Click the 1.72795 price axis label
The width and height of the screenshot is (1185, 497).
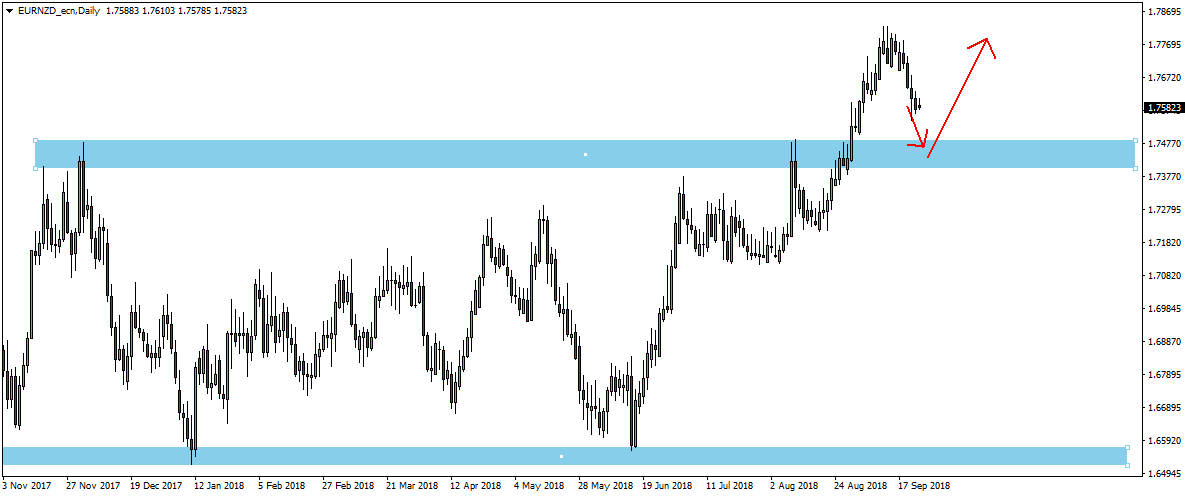tap(1164, 210)
